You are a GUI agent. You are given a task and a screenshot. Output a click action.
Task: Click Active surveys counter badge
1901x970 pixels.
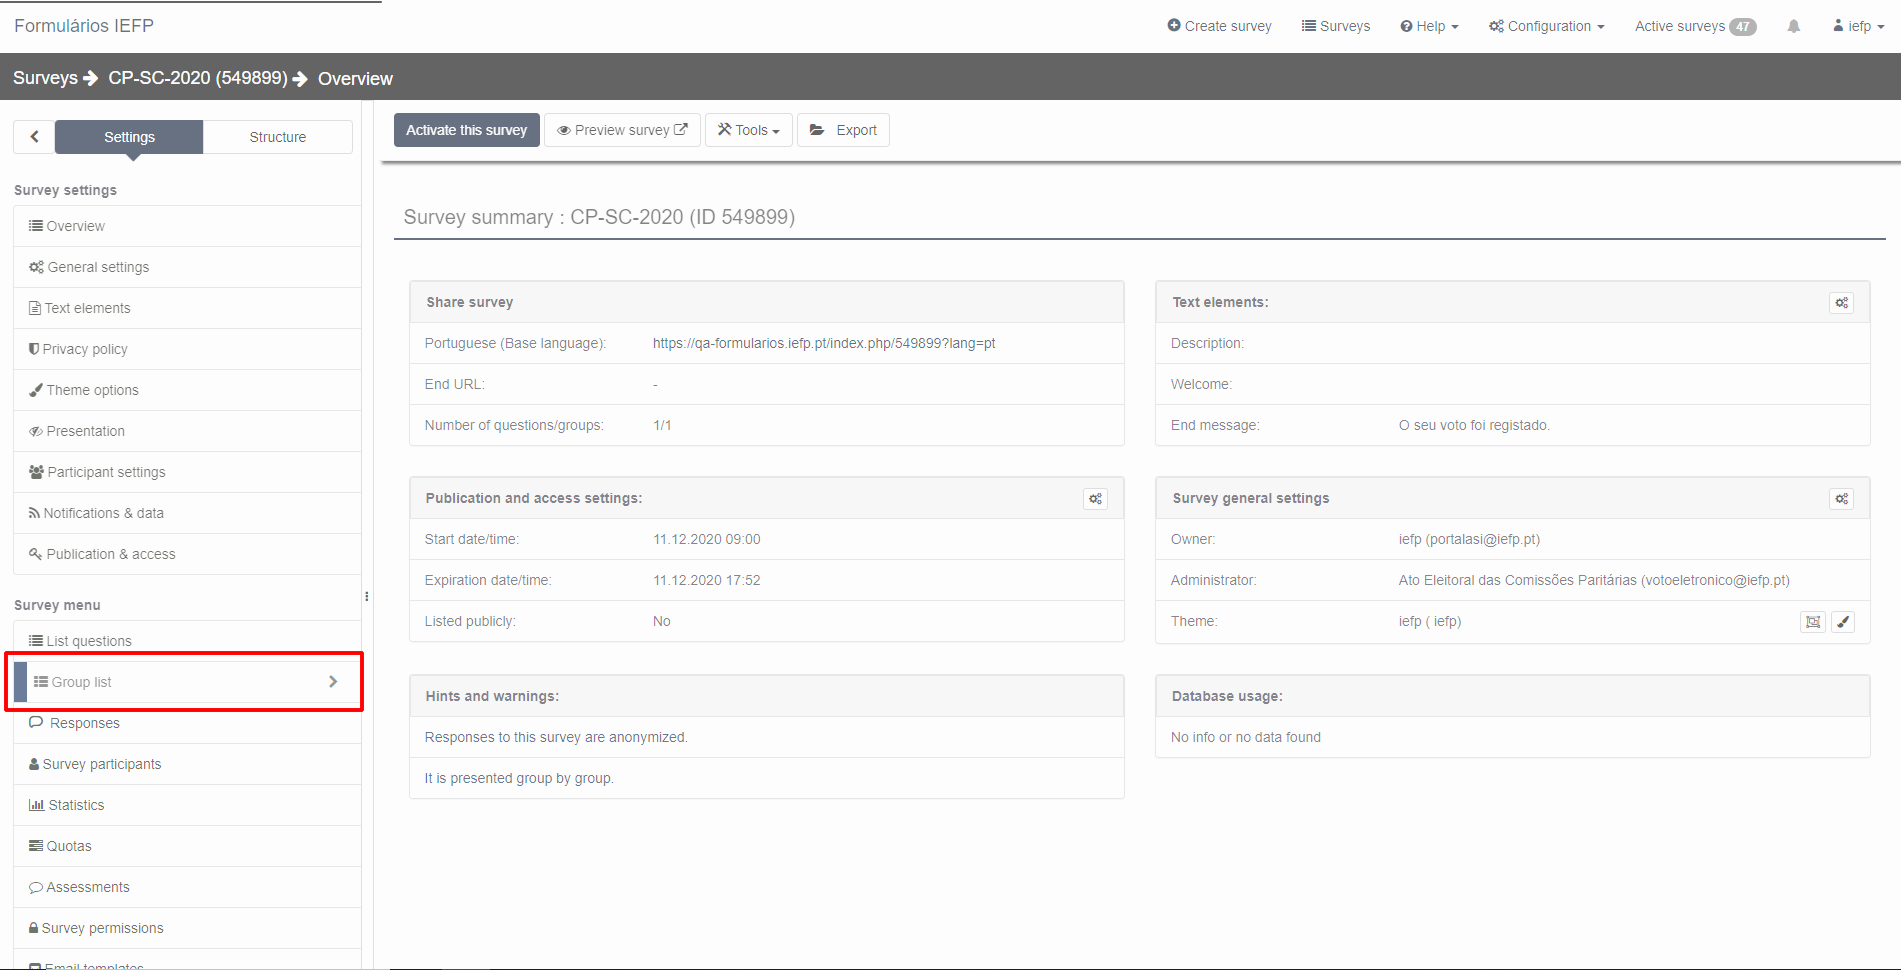pos(1742,27)
